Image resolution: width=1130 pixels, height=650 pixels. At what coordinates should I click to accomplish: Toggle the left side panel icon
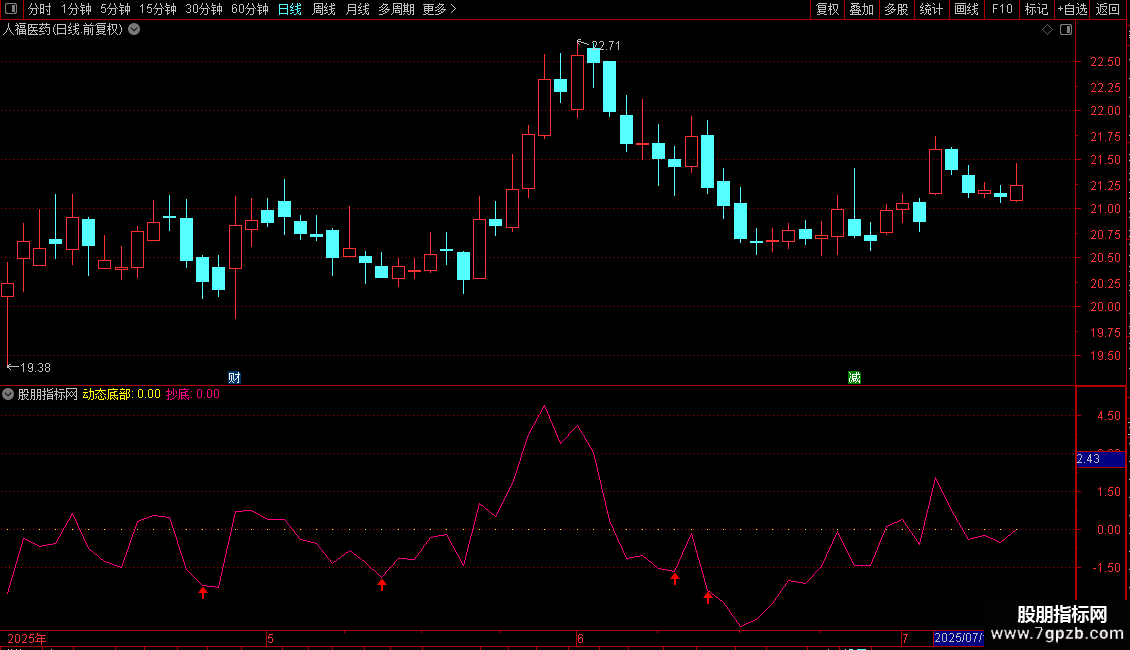pyautogui.click(x=11, y=9)
